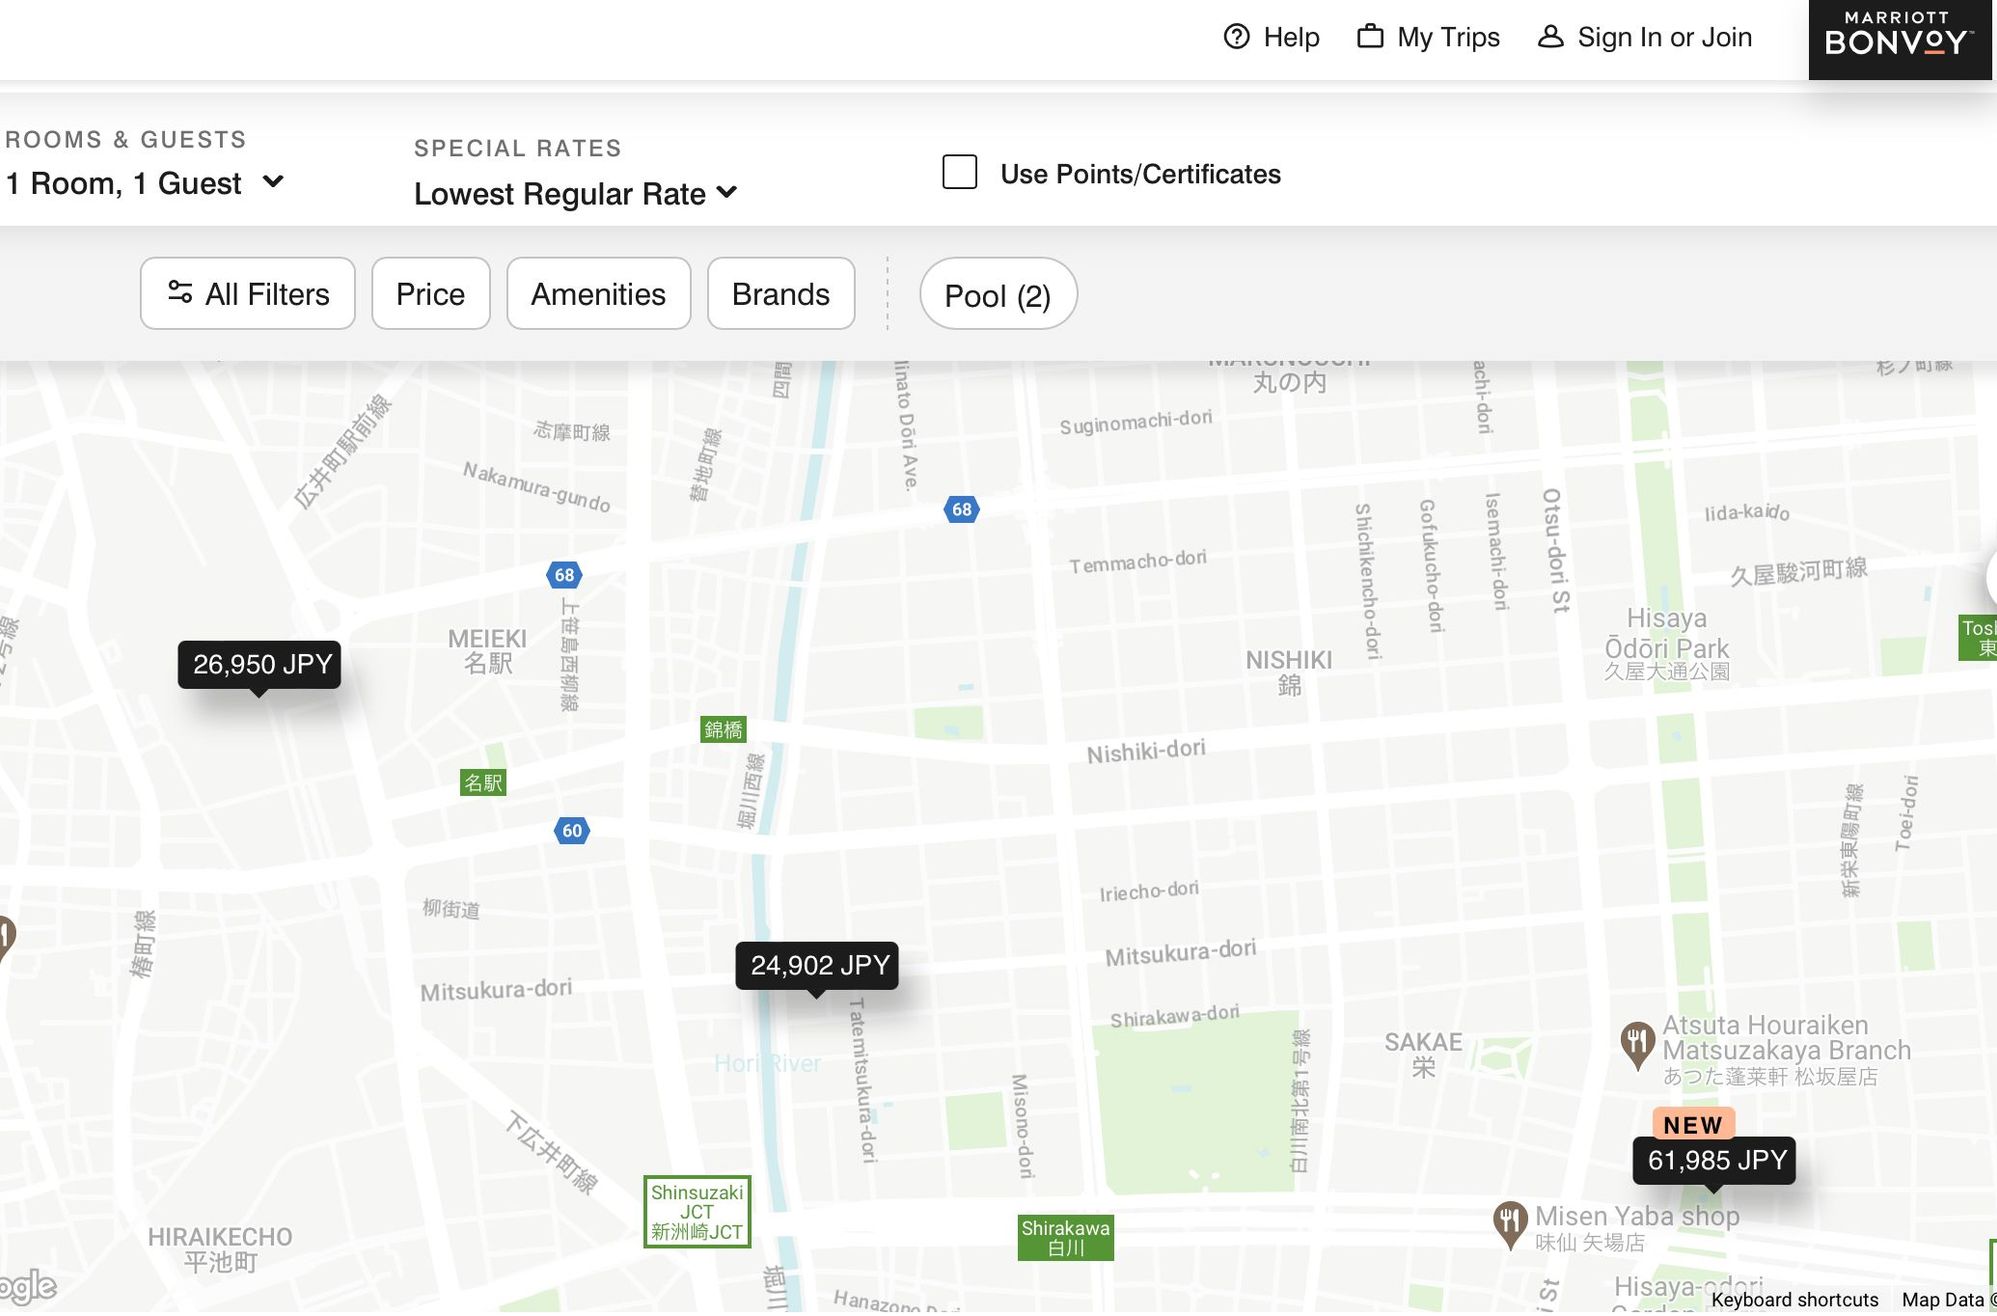Toggle the Pool (2) filter chip
Screen dimensions: 1997x1316
998,294
